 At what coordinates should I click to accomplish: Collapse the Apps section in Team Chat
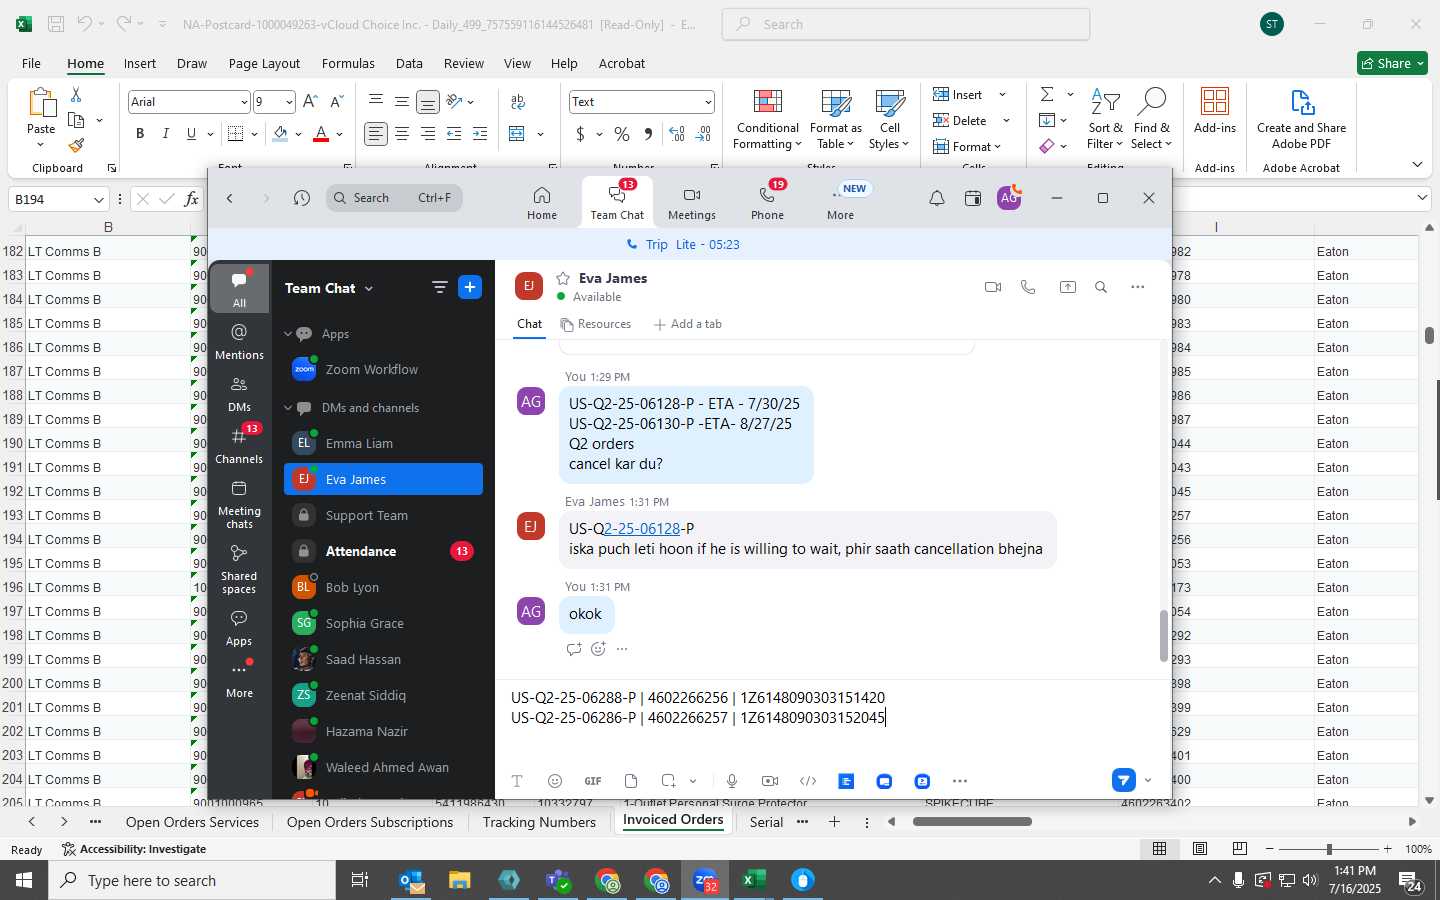(x=288, y=334)
